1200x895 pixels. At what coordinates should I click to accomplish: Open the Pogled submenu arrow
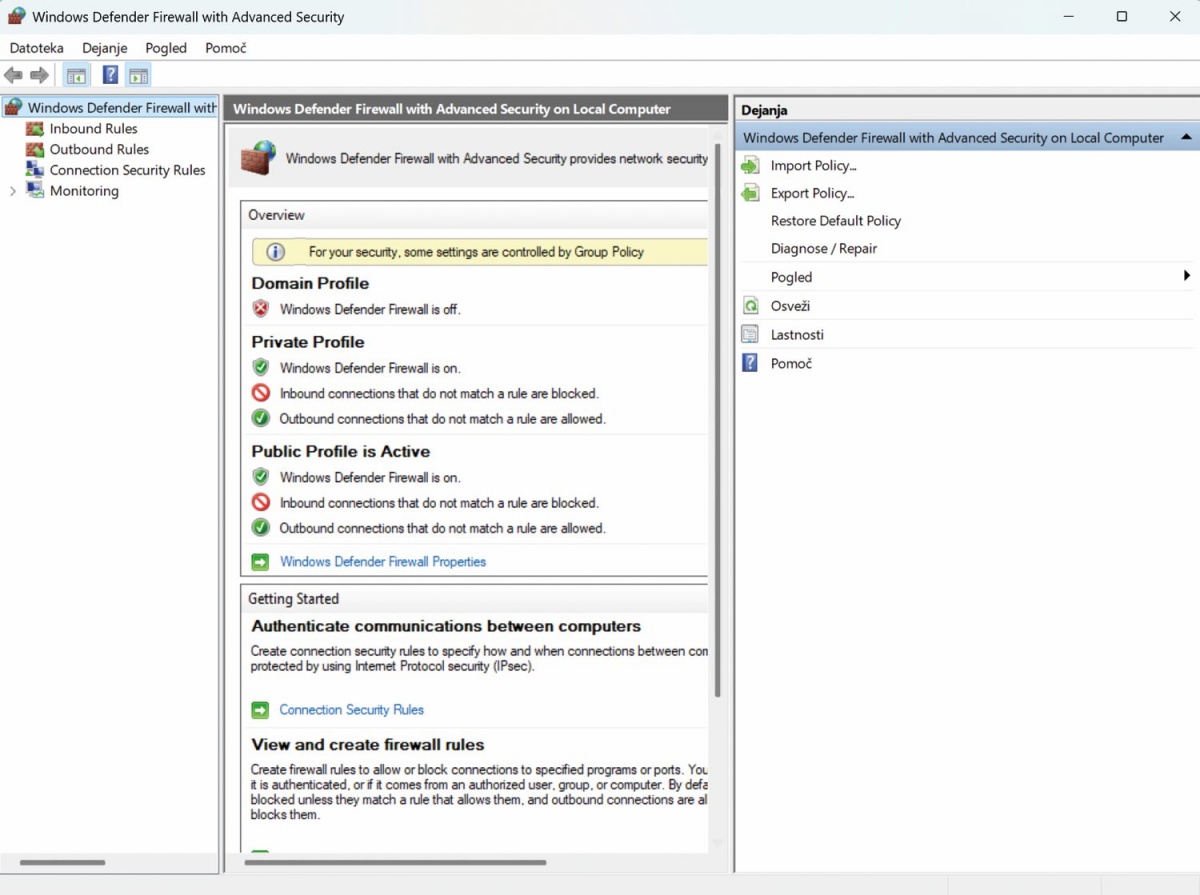pos(1186,276)
